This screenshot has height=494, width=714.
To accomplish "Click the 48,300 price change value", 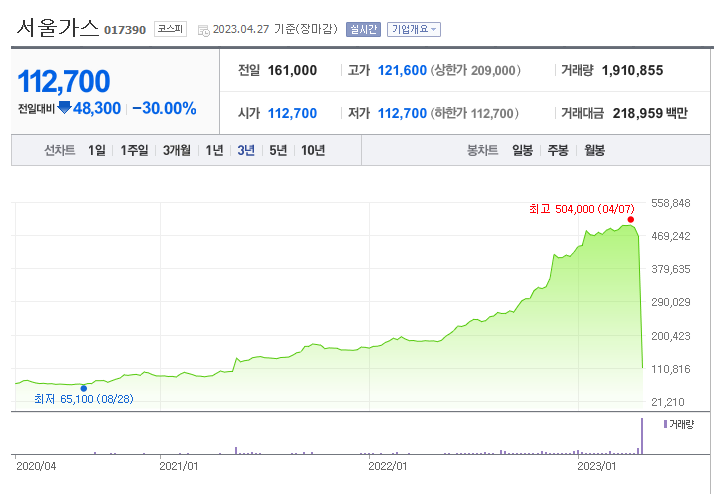I will tap(97, 108).
